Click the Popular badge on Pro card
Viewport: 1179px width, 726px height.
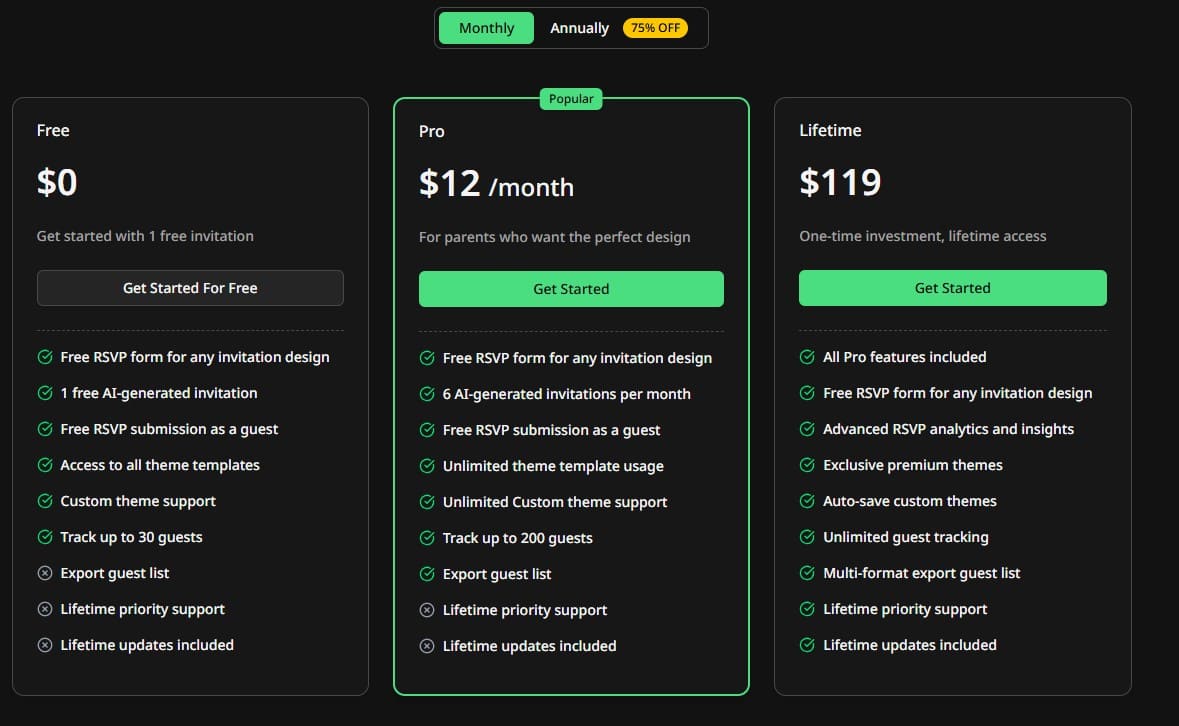coord(571,99)
